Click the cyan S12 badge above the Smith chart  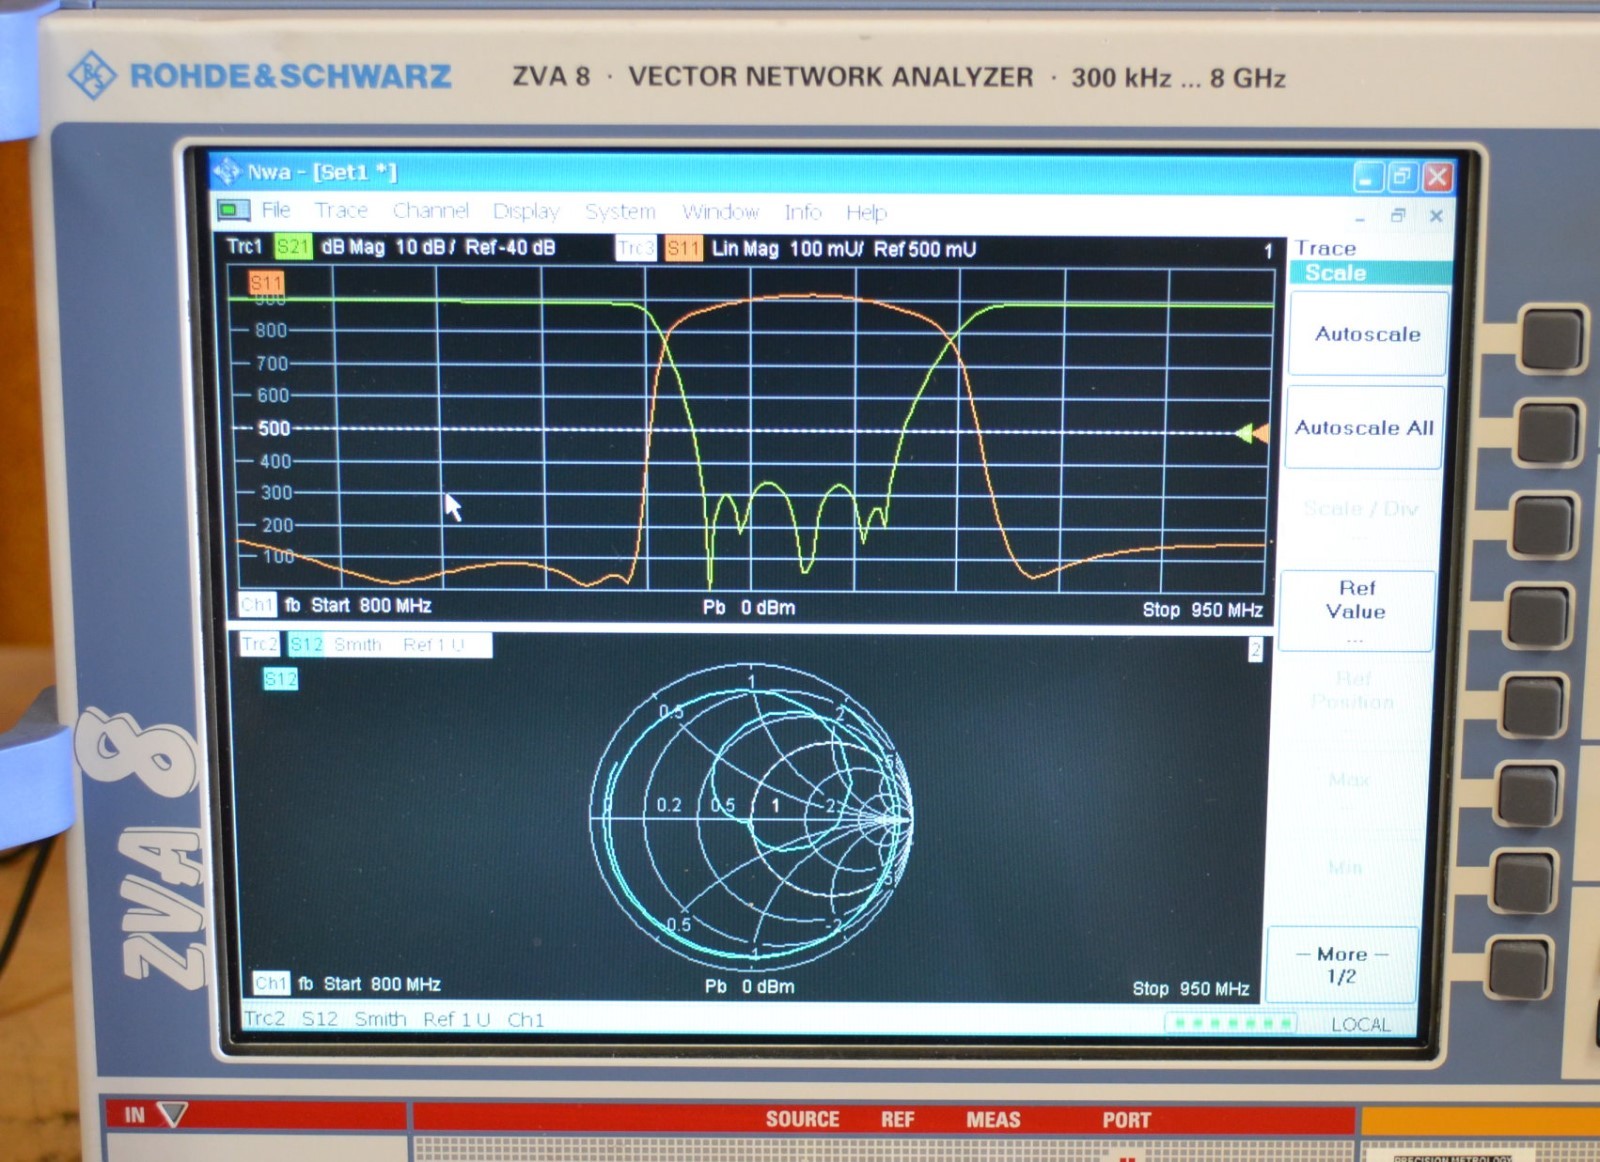[280, 678]
